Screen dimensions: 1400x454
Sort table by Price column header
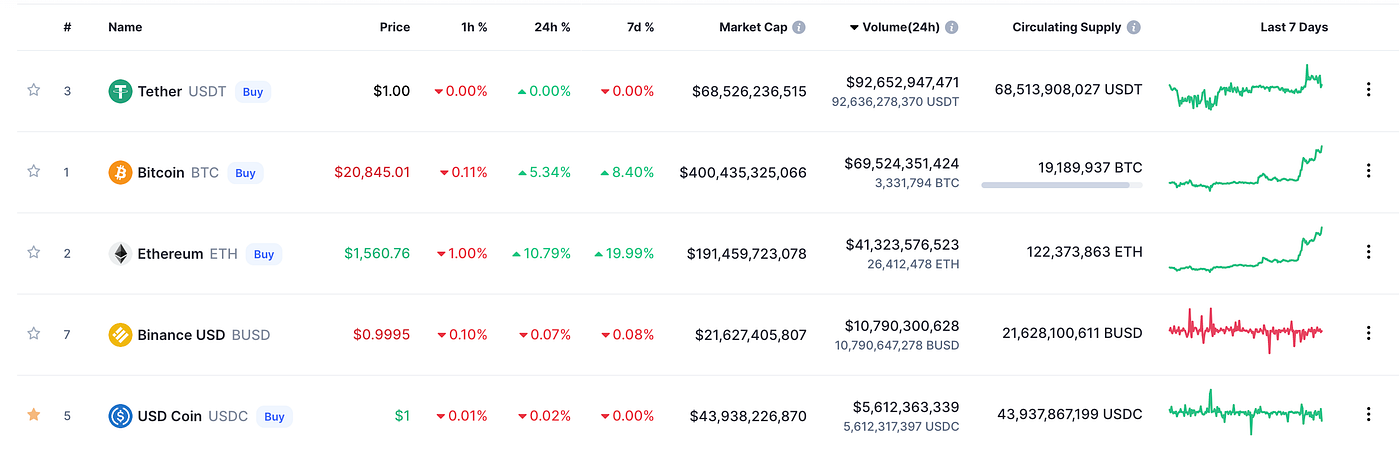(395, 27)
